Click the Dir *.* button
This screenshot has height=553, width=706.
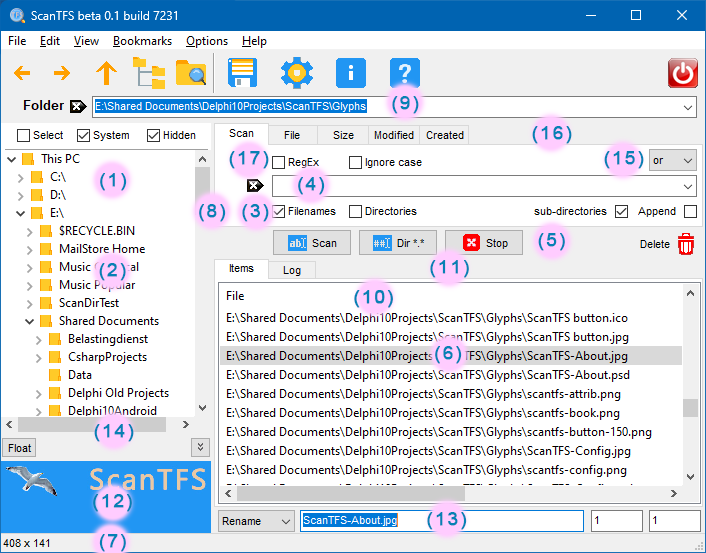pyautogui.click(x=398, y=243)
